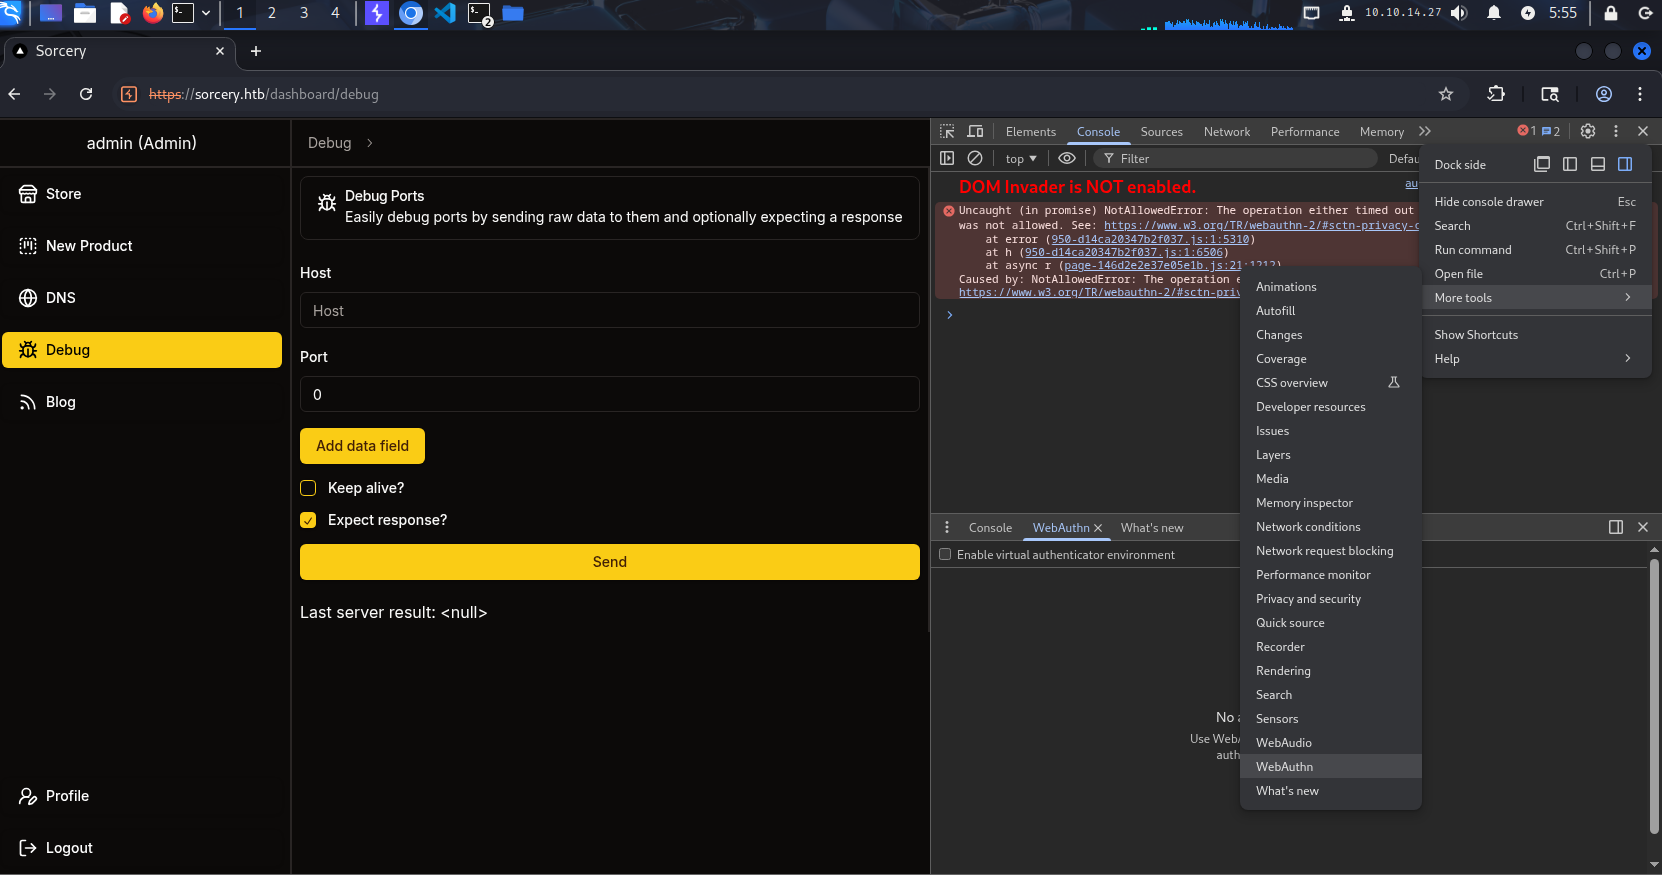Enable the Keep alive checkbox
This screenshot has width=1662, height=875.
pyautogui.click(x=308, y=488)
